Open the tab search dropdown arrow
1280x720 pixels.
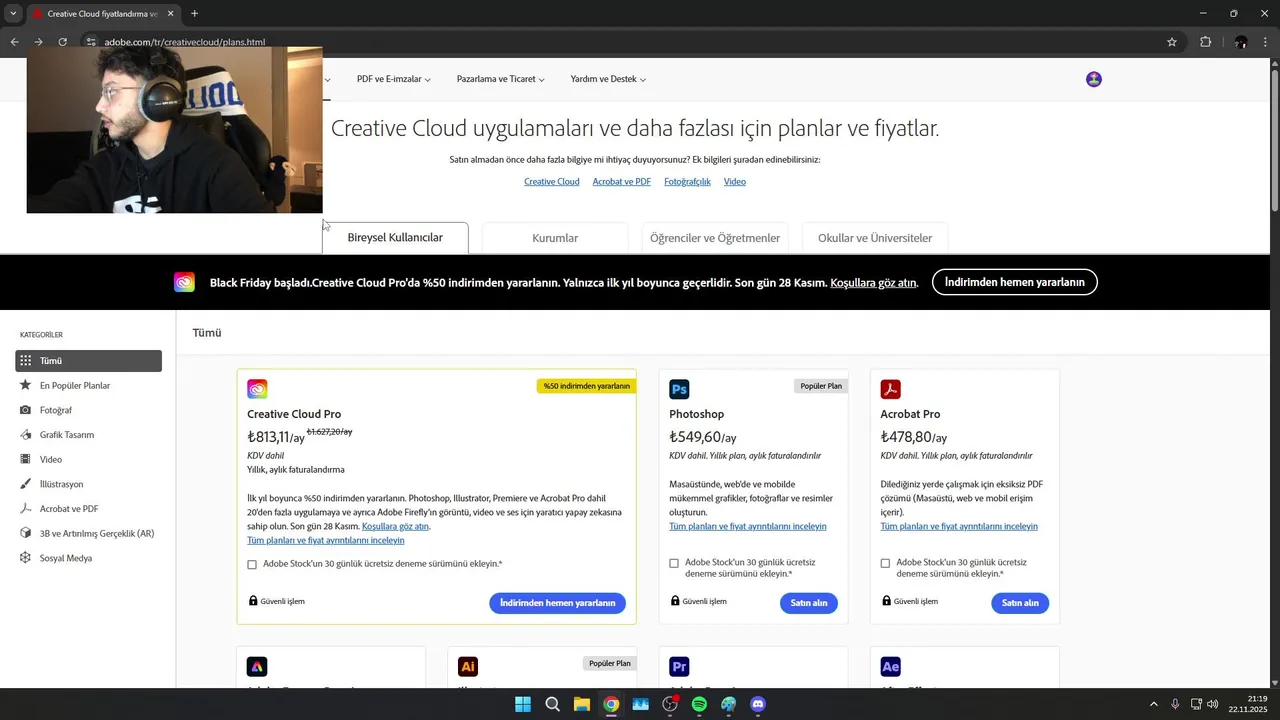click(13, 14)
